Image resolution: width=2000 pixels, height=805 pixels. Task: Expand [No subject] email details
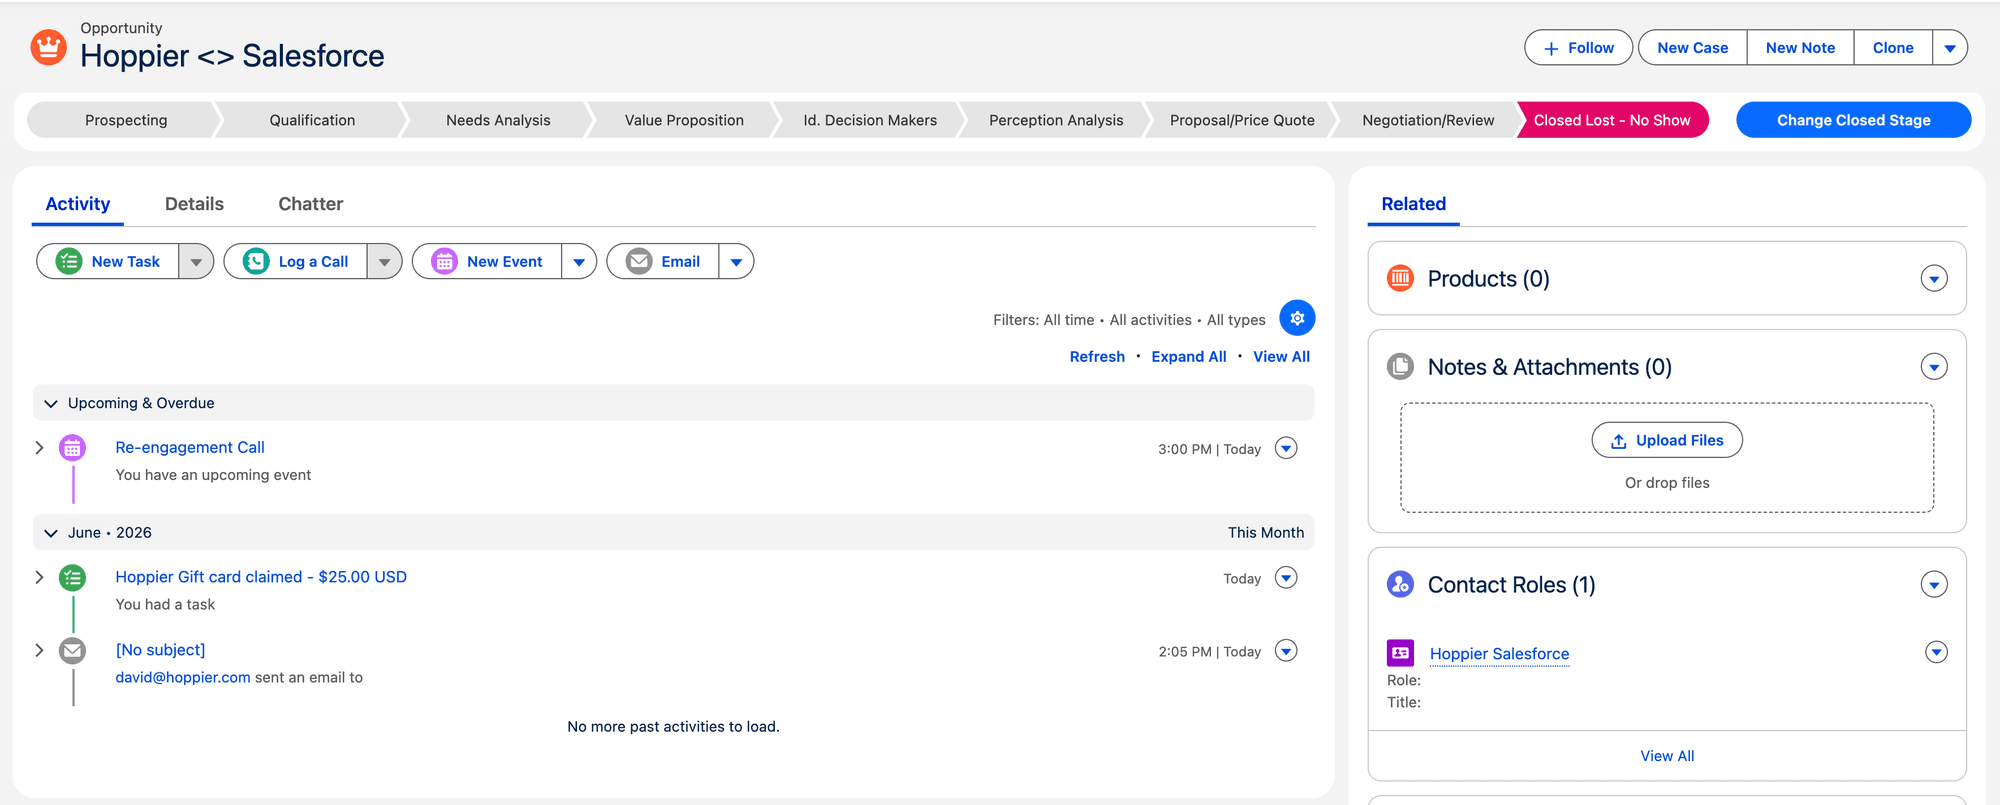[39, 650]
